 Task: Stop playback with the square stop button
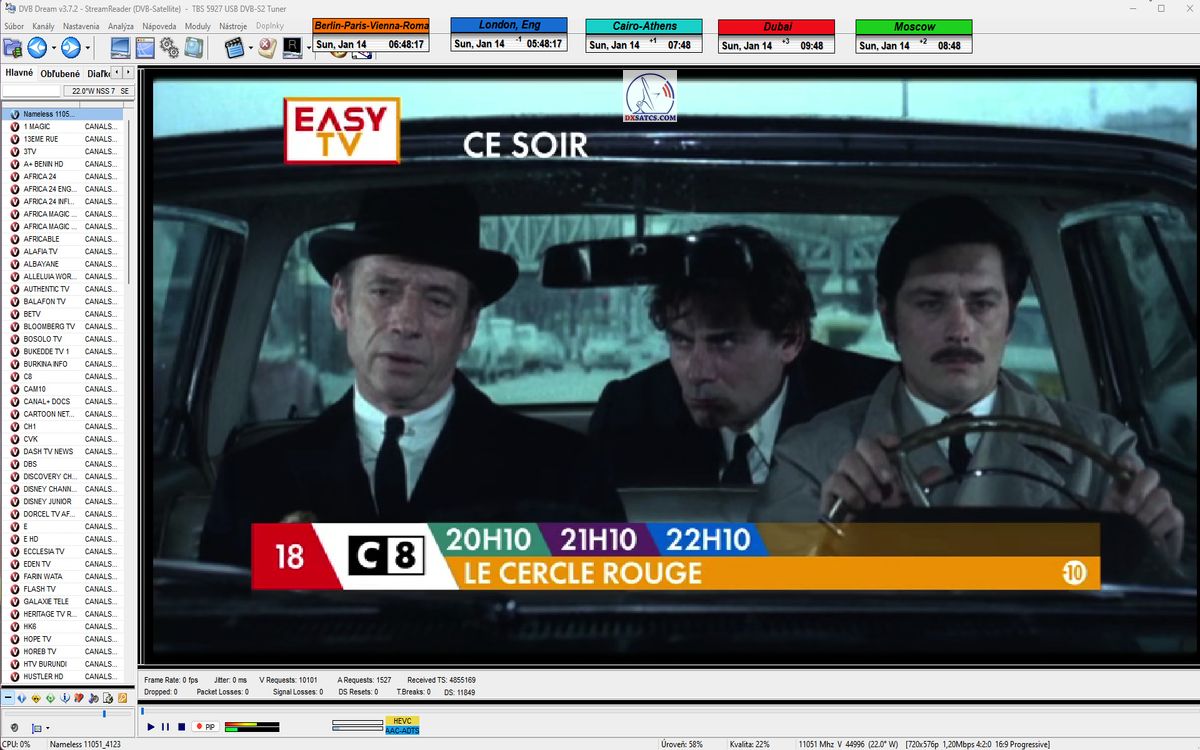click(181, 727)
